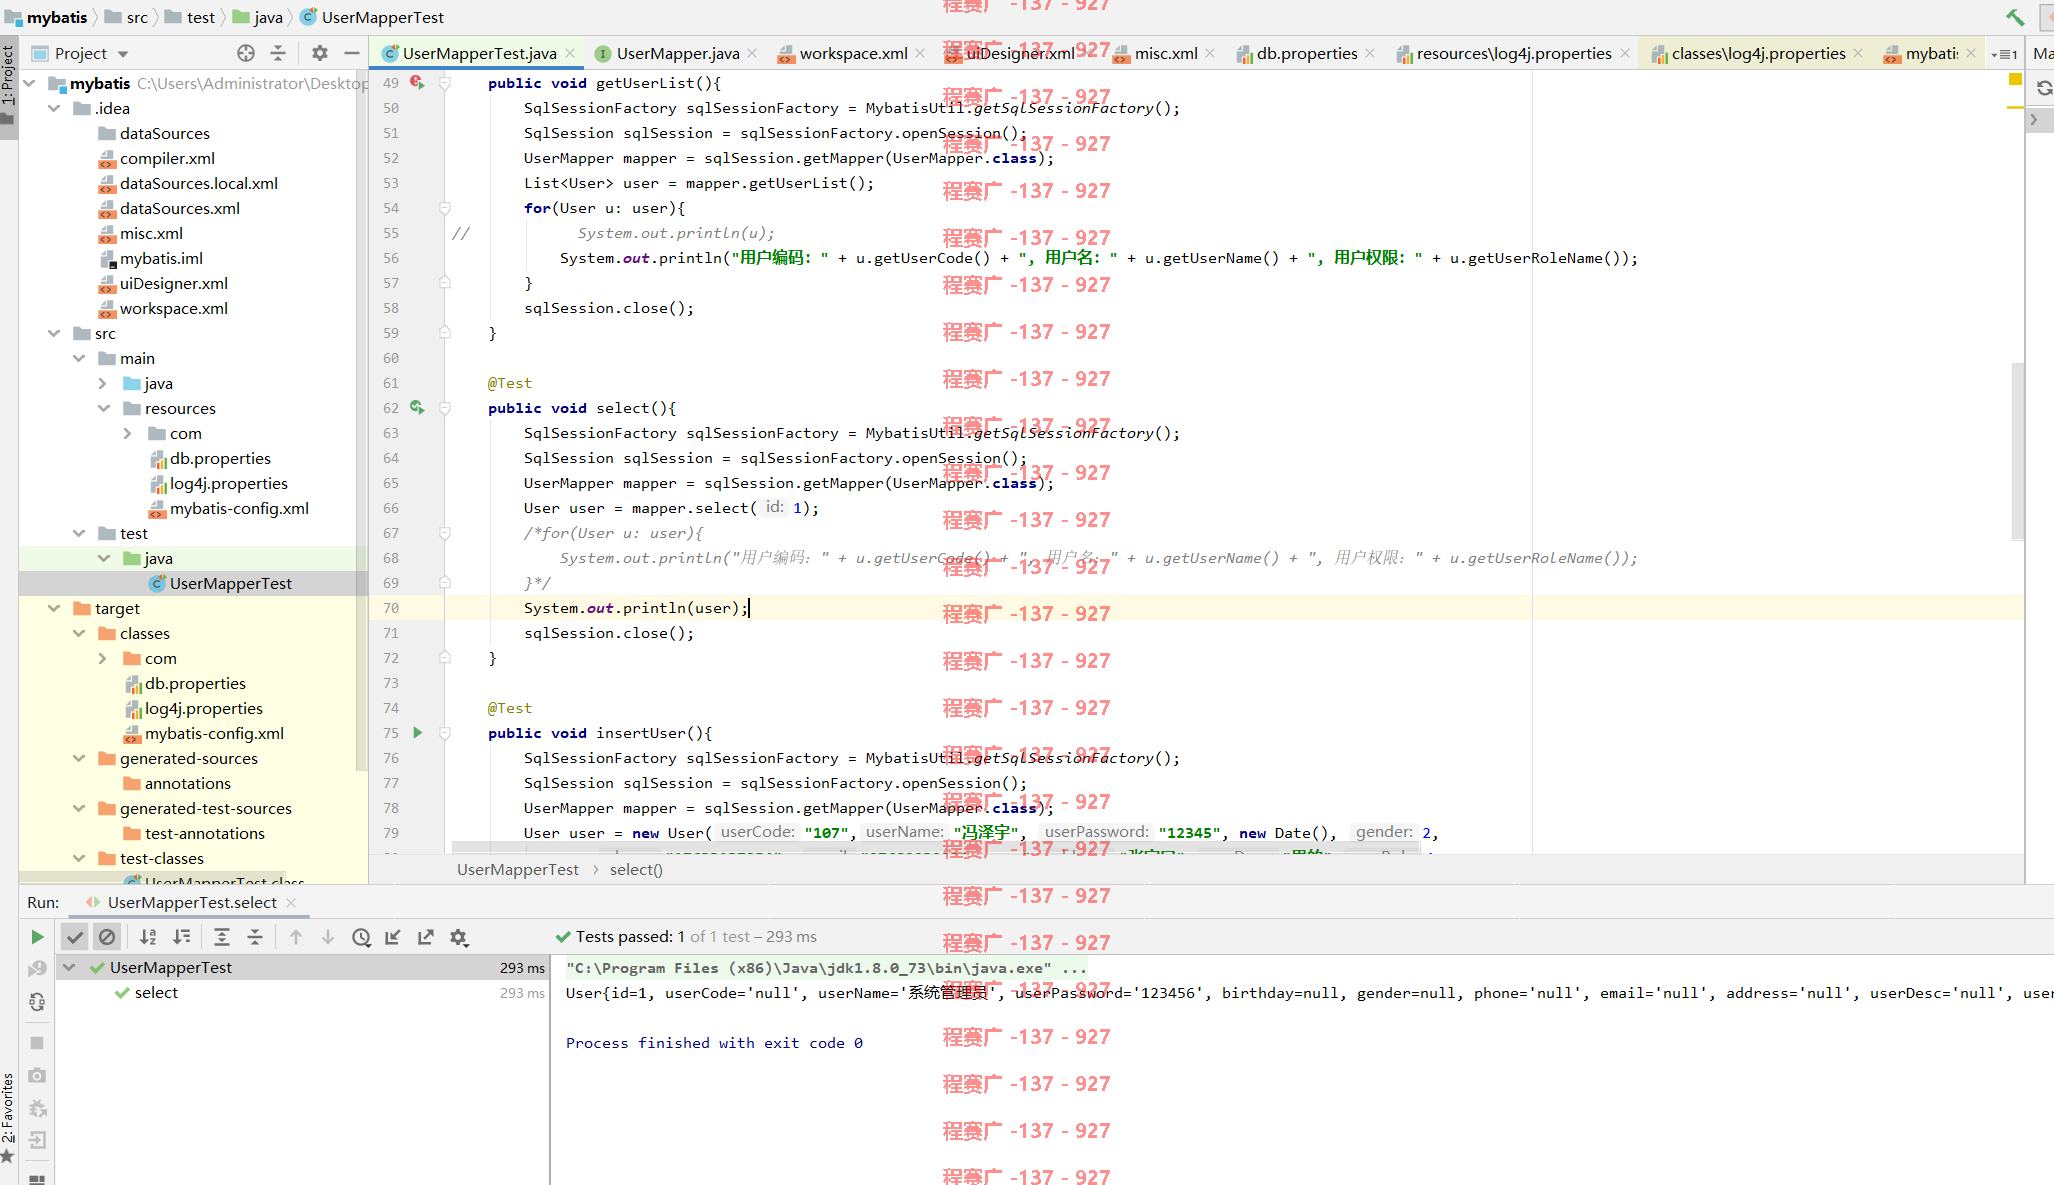Viewport: 2054px width, 1185px height.
Task: Rerun tests with the green play button
Action: [37, 937]
